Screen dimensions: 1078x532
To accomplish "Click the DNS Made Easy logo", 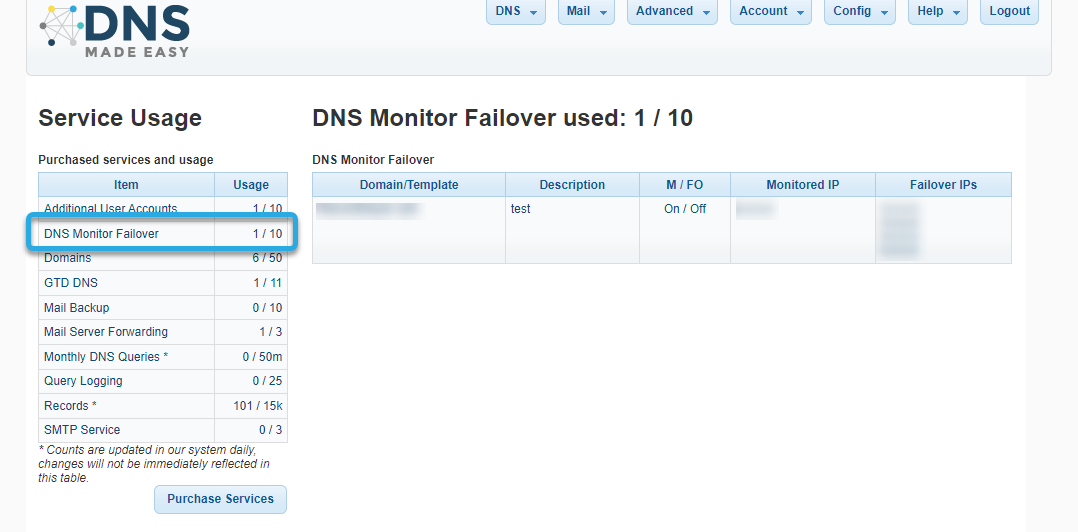I will 114,31.
